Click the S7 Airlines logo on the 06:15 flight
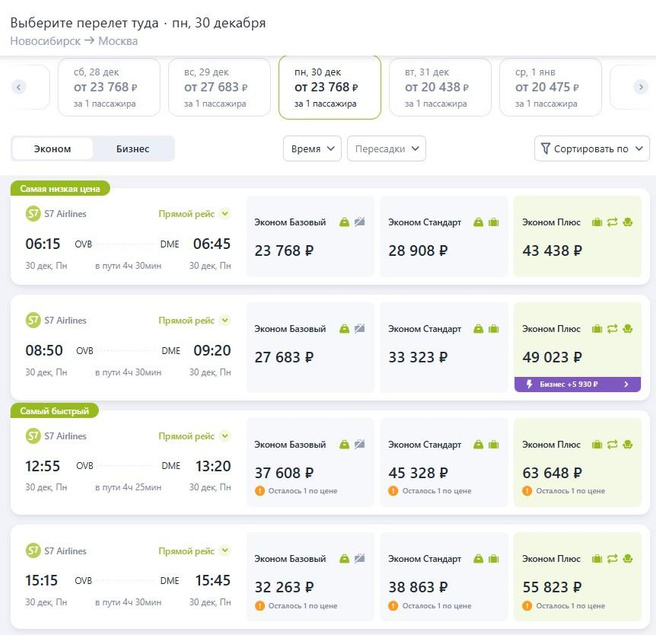 [32, 213]
